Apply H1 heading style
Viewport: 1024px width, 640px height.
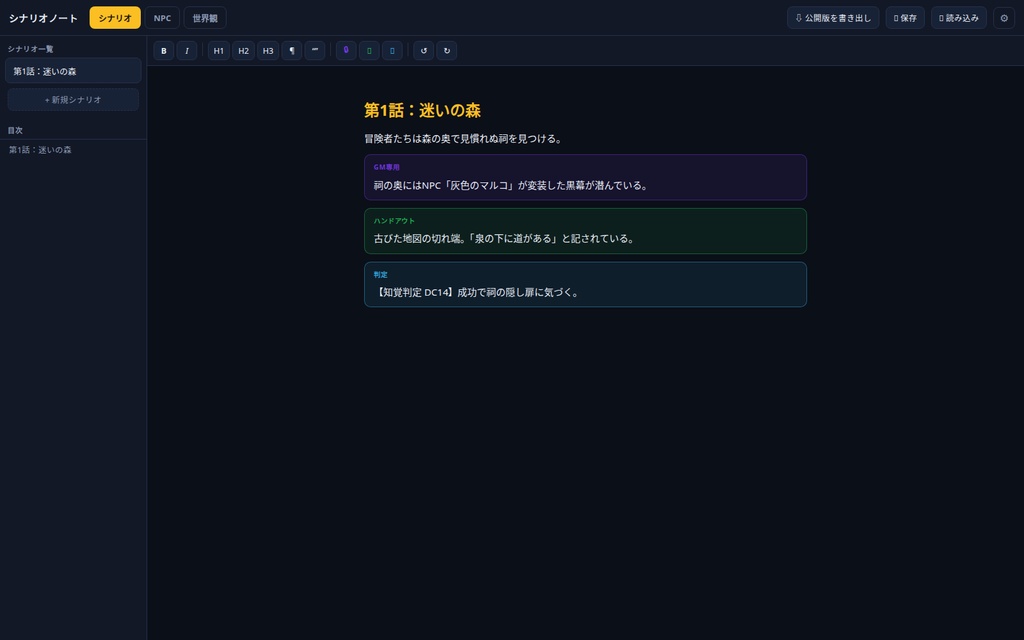[x=219, y=50]
